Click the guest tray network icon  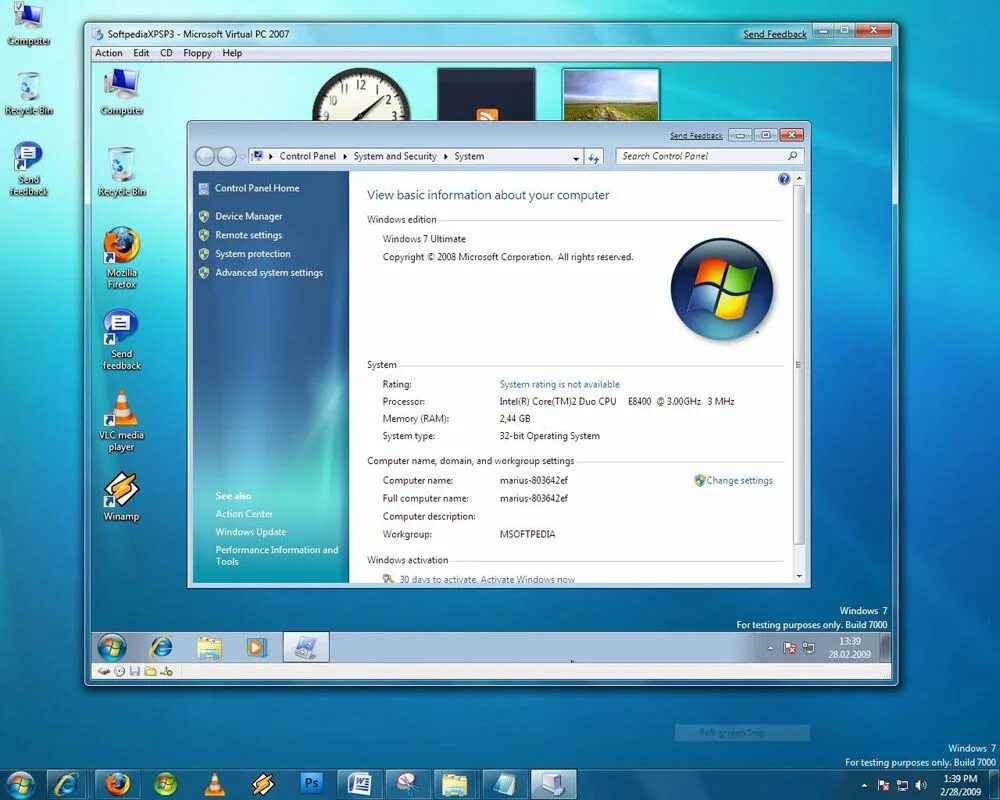(x=809, y=648)
